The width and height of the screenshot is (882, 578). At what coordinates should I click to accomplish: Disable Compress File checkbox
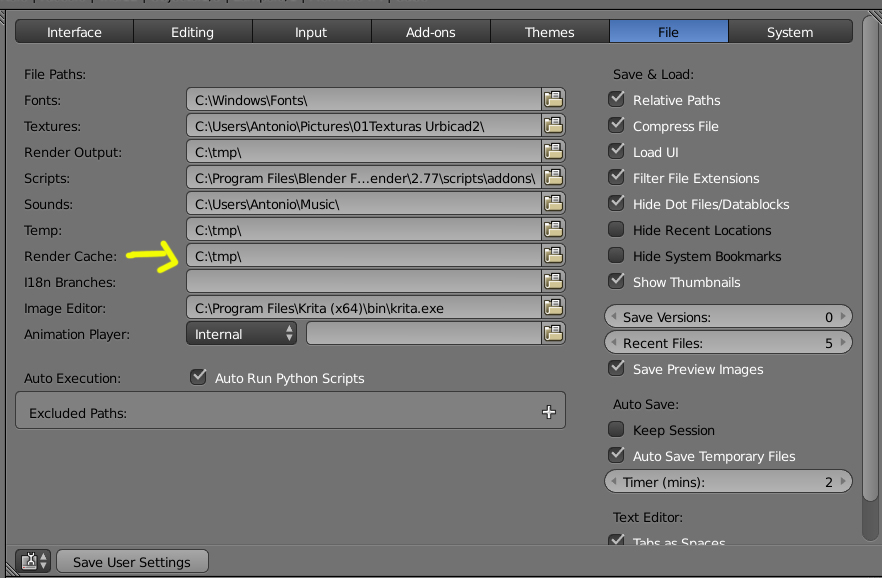[616, 126]
